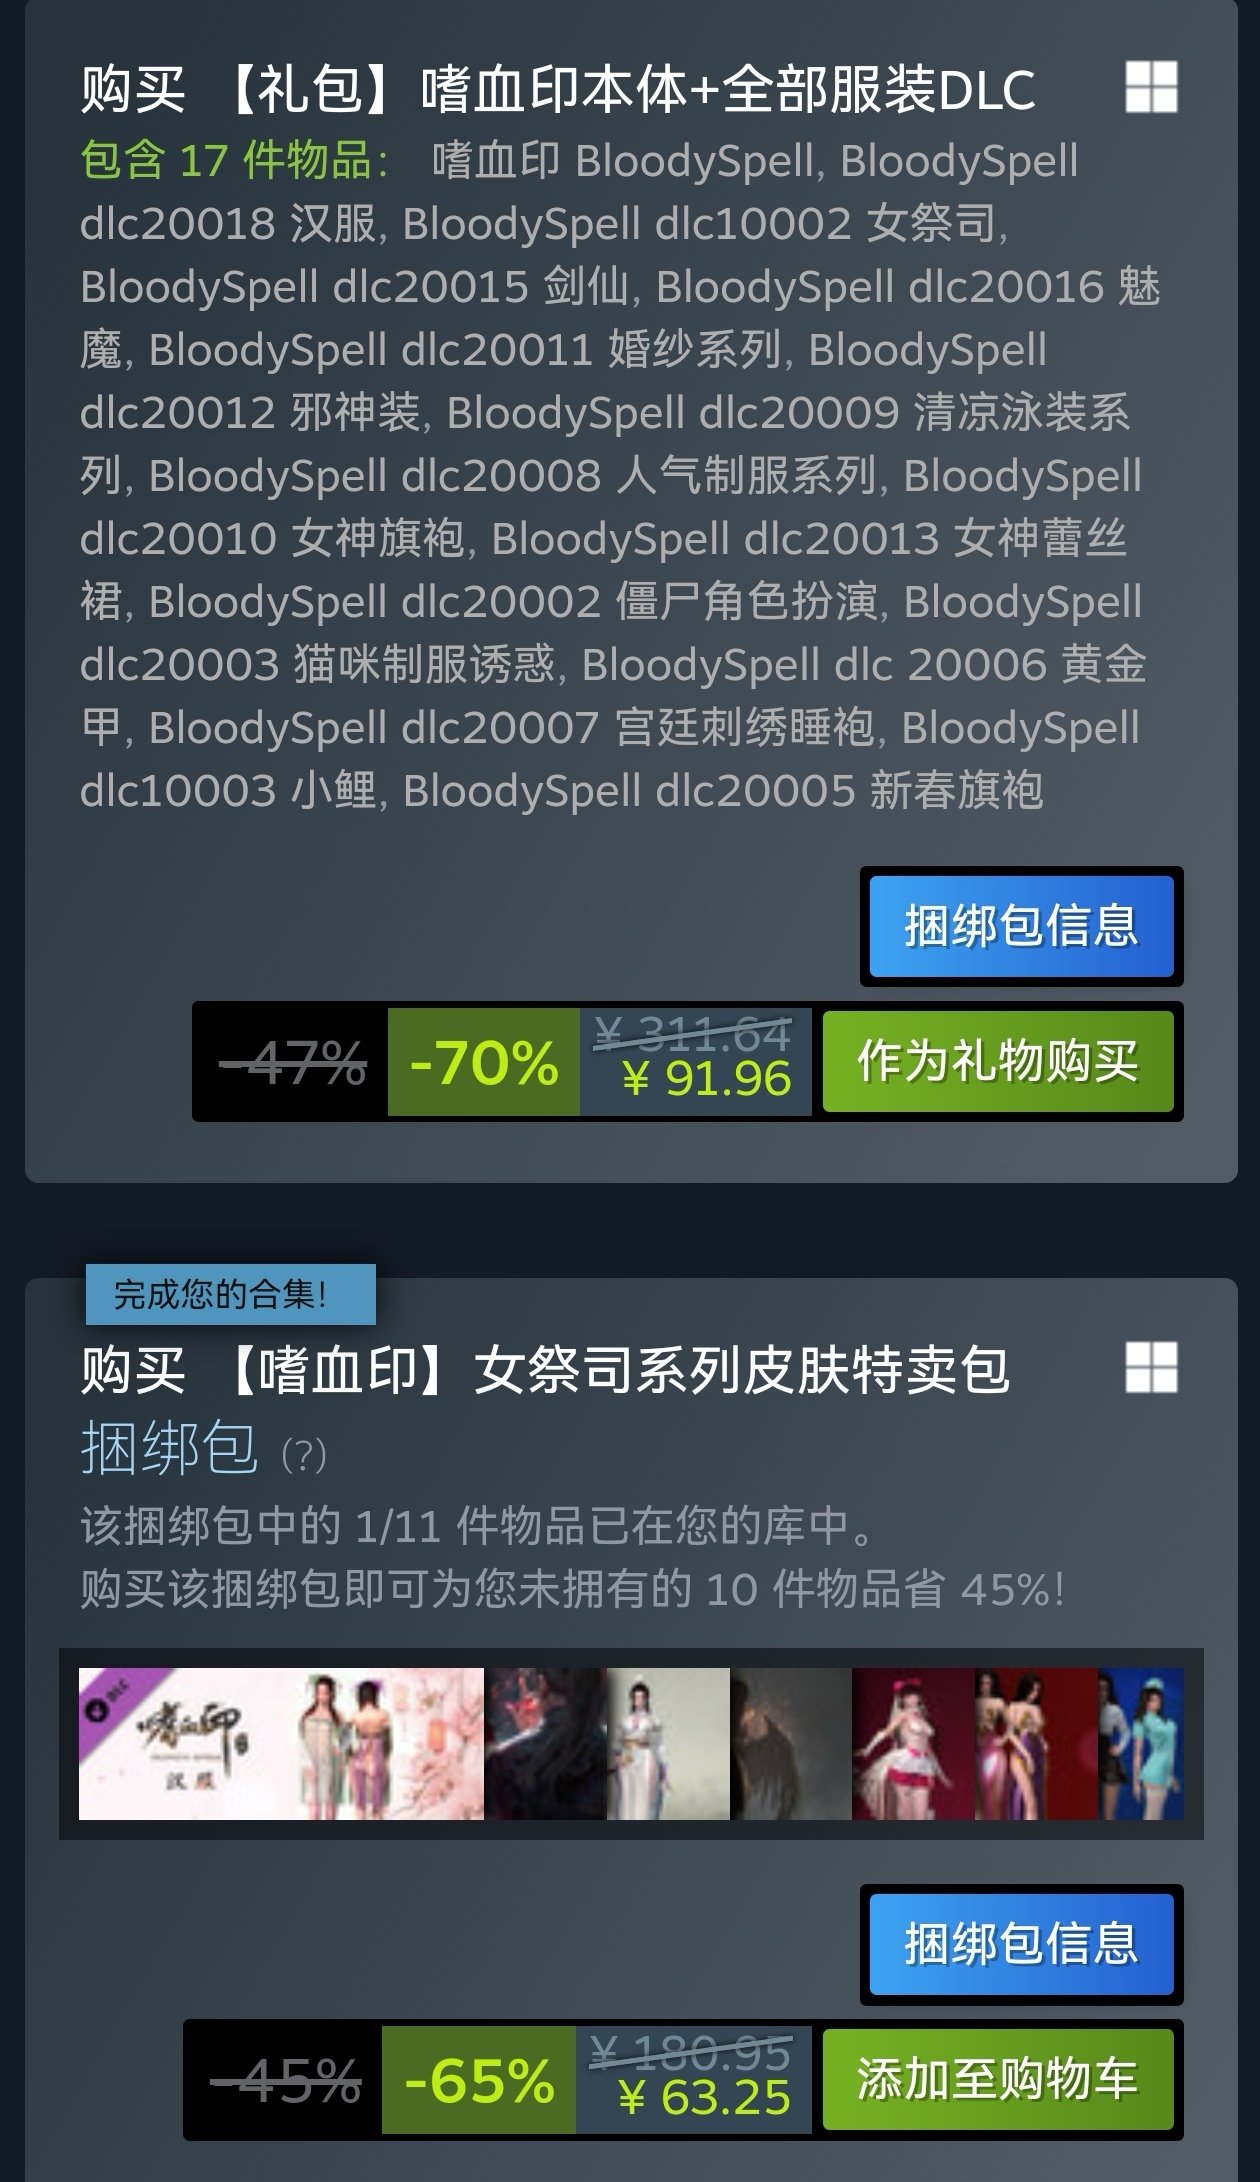Open 捆绑包信息 for the 礼包 bundle

[1021, 926]
